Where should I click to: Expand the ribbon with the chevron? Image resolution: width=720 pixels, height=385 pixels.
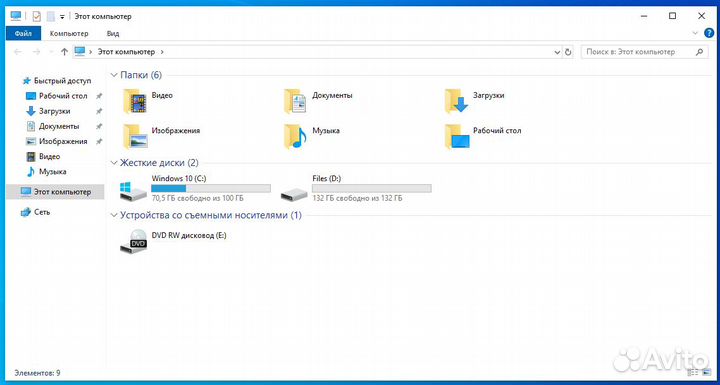[695, 33]
